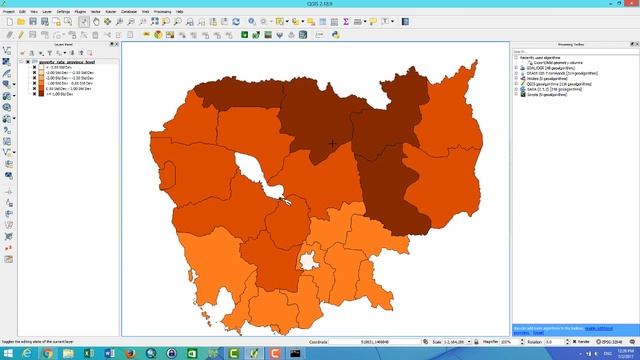Toggle visibility of the poverty rate province layer
This screenshot has width=640, height=360.
coord(28,62)
